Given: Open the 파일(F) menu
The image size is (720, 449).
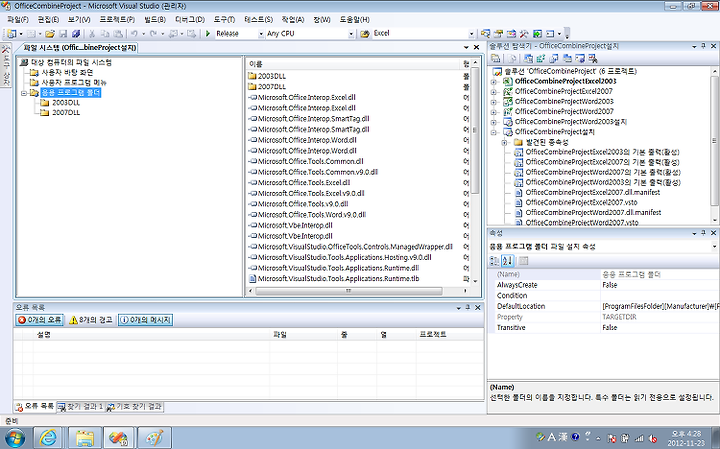Looking at the screenshot, I should [17, 20].
